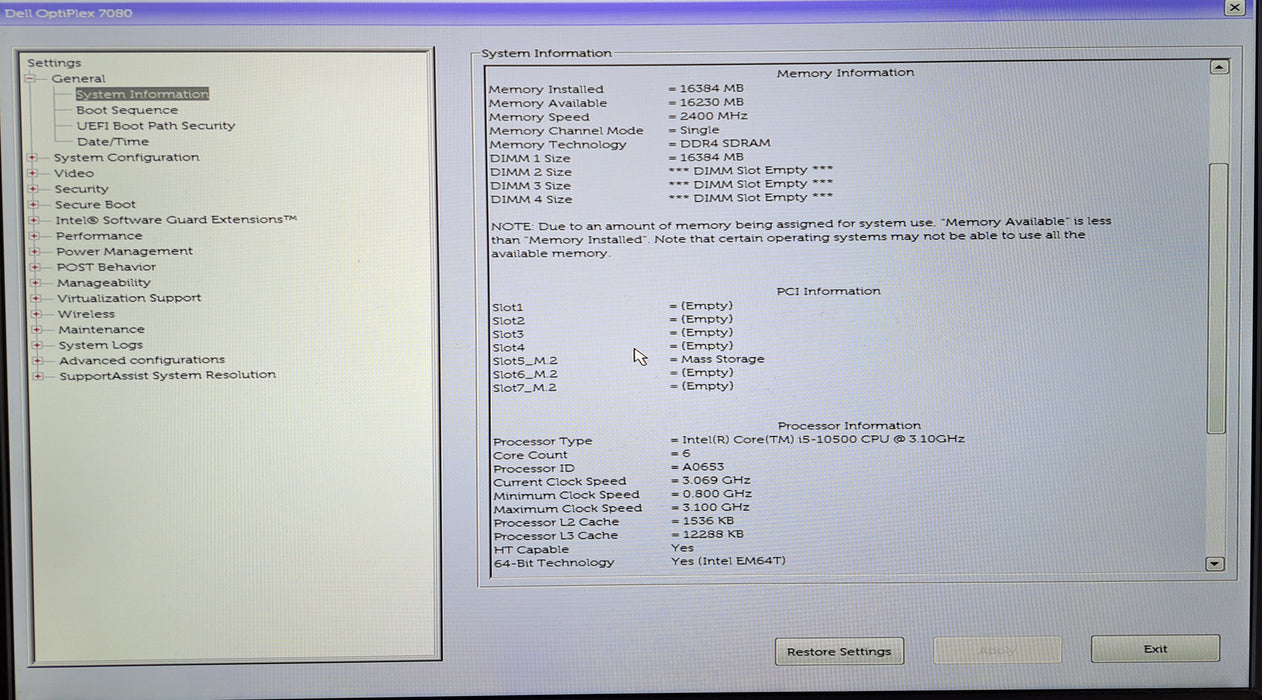Click the PCI Information heading
Image resolution: width=1262 pixels, height=700 pixels.
pos(829,291)
